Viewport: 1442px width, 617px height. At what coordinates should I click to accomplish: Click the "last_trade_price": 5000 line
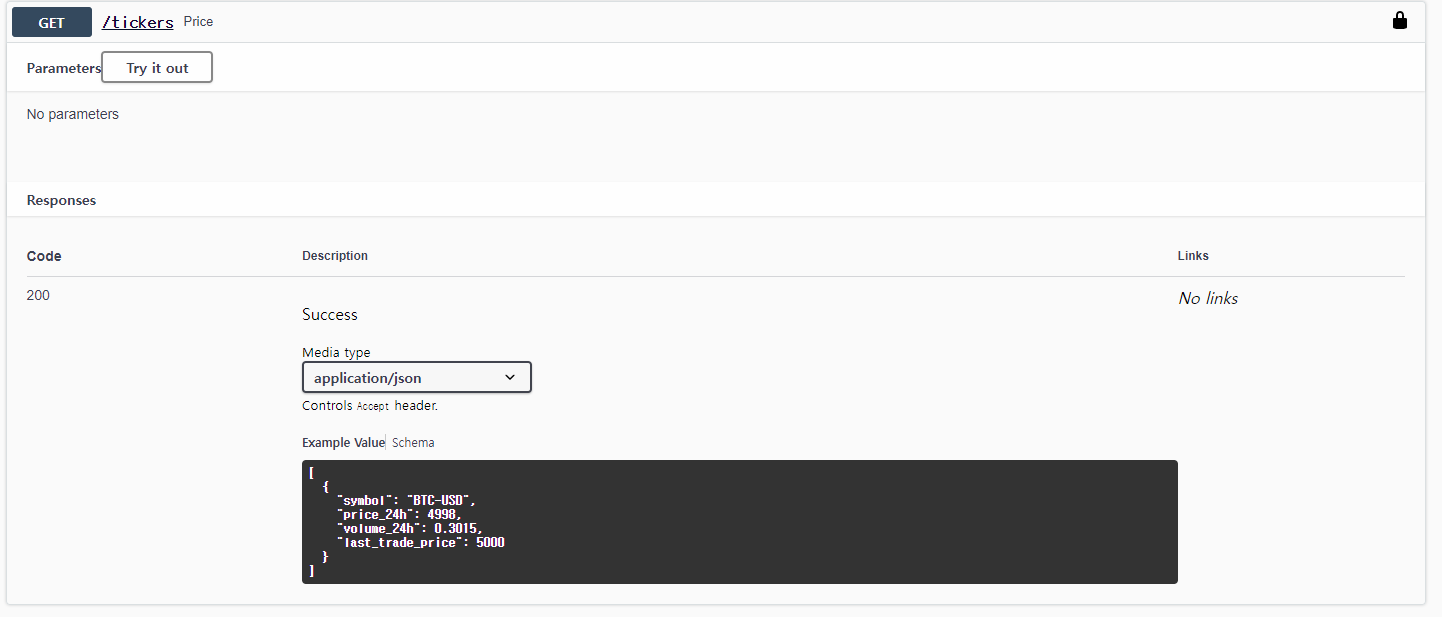click(421, 542)
